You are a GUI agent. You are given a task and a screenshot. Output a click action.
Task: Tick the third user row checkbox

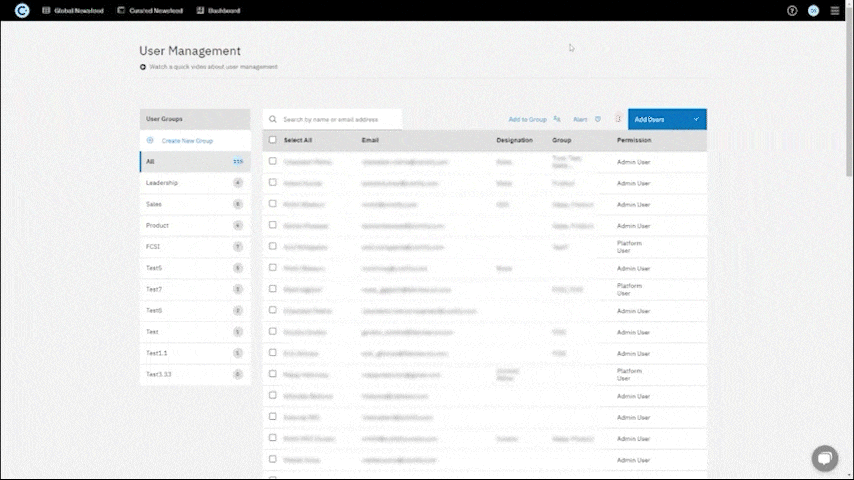tap(273, 204)
